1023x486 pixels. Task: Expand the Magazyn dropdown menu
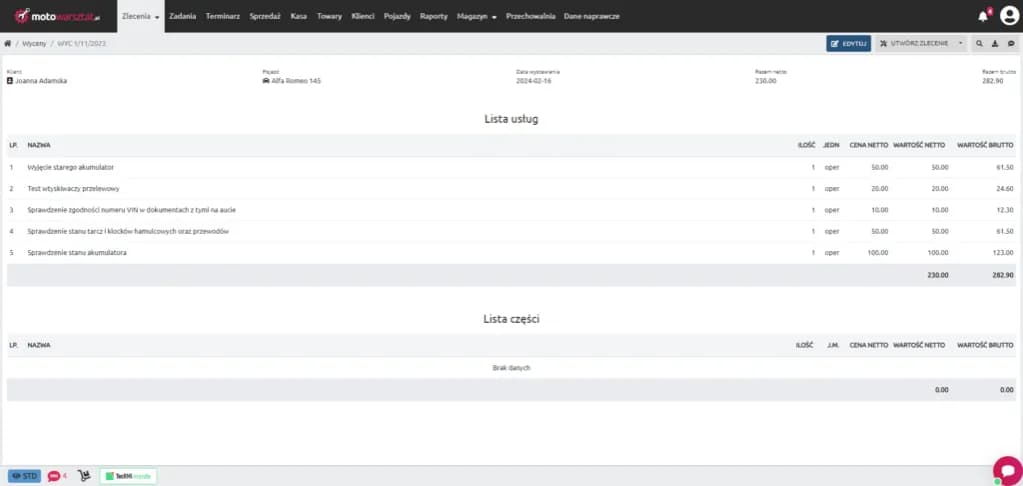pos(477,17)
